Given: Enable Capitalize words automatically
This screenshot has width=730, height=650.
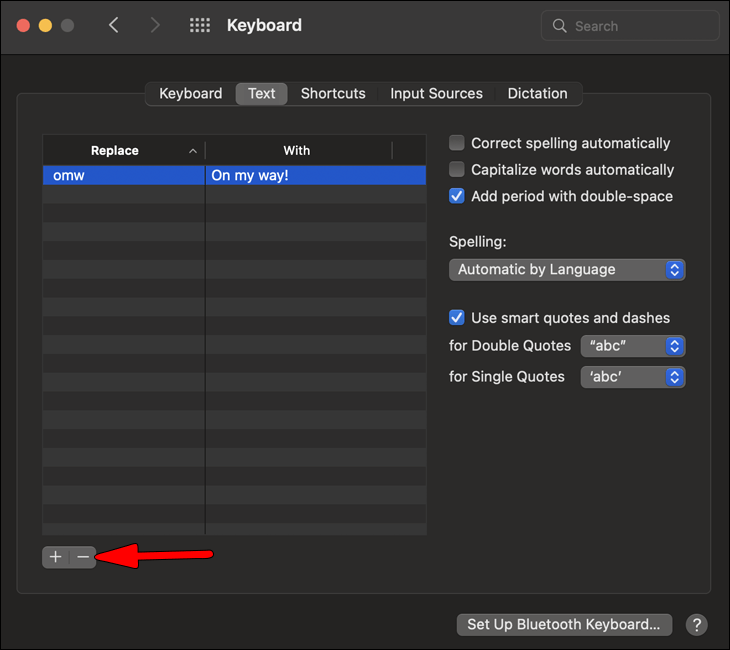Looking at the screenshot, I should tap(457, 170).
